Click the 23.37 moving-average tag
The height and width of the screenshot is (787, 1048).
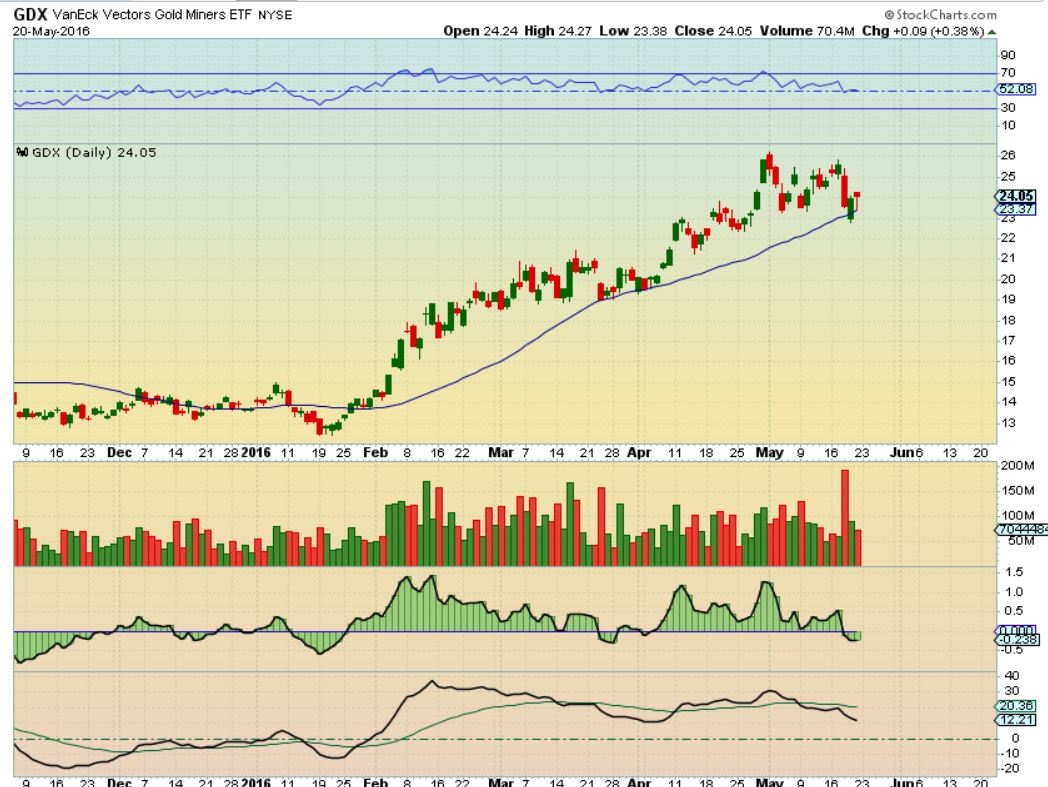pyautogui.click(x=1016, y=209)
